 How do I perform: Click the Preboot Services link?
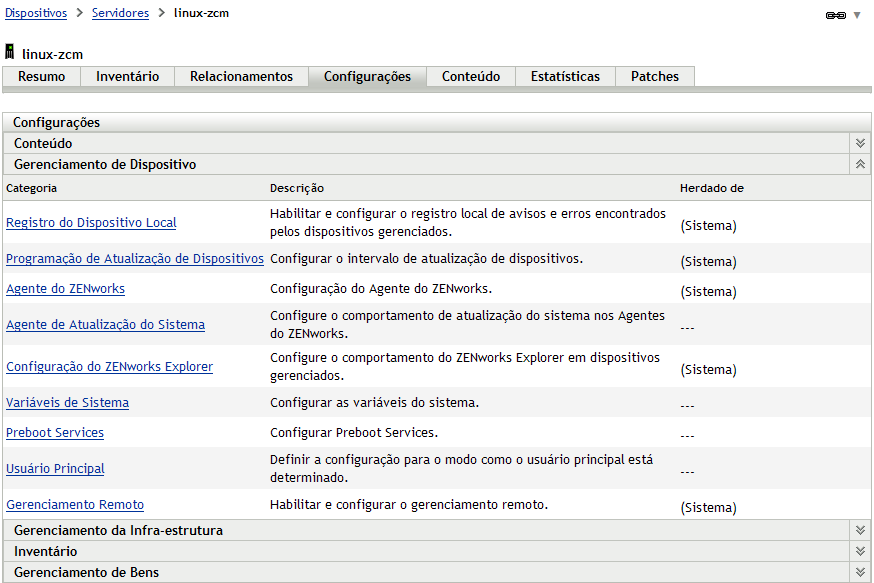click(55, 433)
